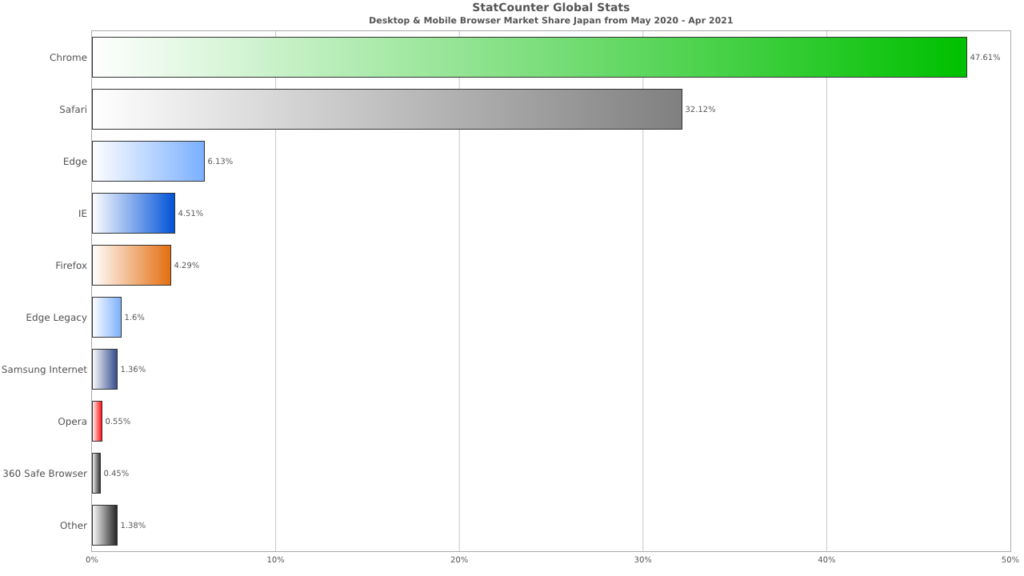The width and height of the screenshot is (1024, 576).
Task: Click the '360 Safe Browser' label
Action: tap(44, 473)
